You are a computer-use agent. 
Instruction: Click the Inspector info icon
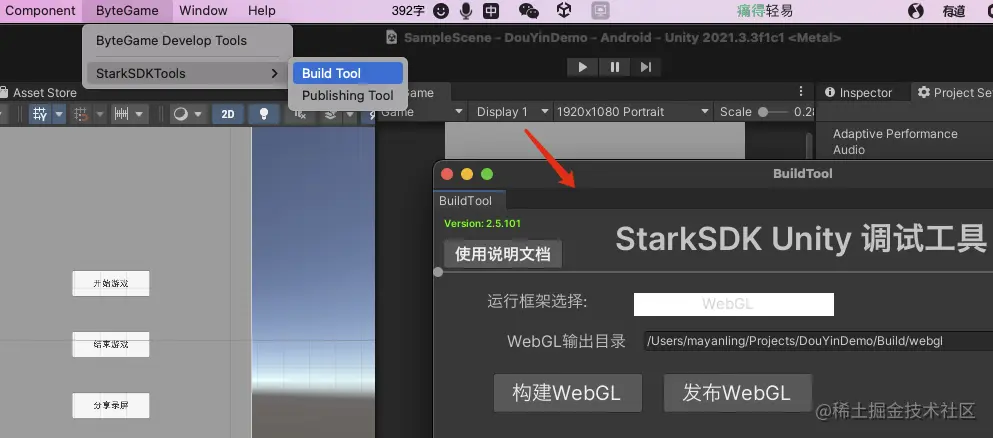pyautogui.click(x=830, y=92)
